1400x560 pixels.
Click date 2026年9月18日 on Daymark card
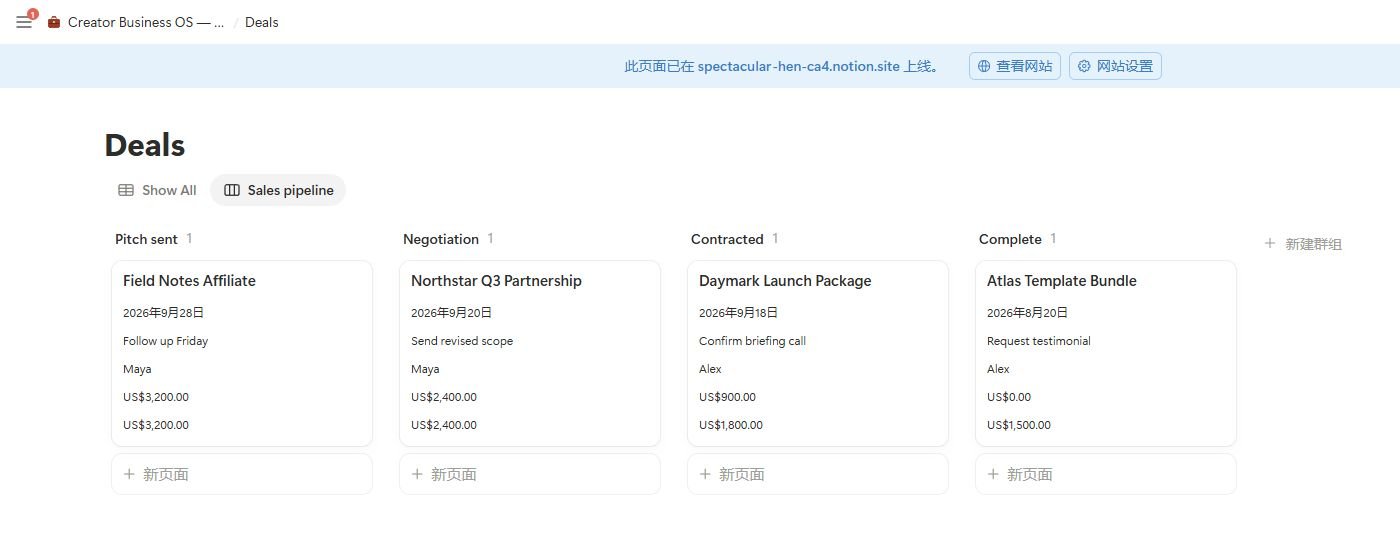tap(739, 313)
